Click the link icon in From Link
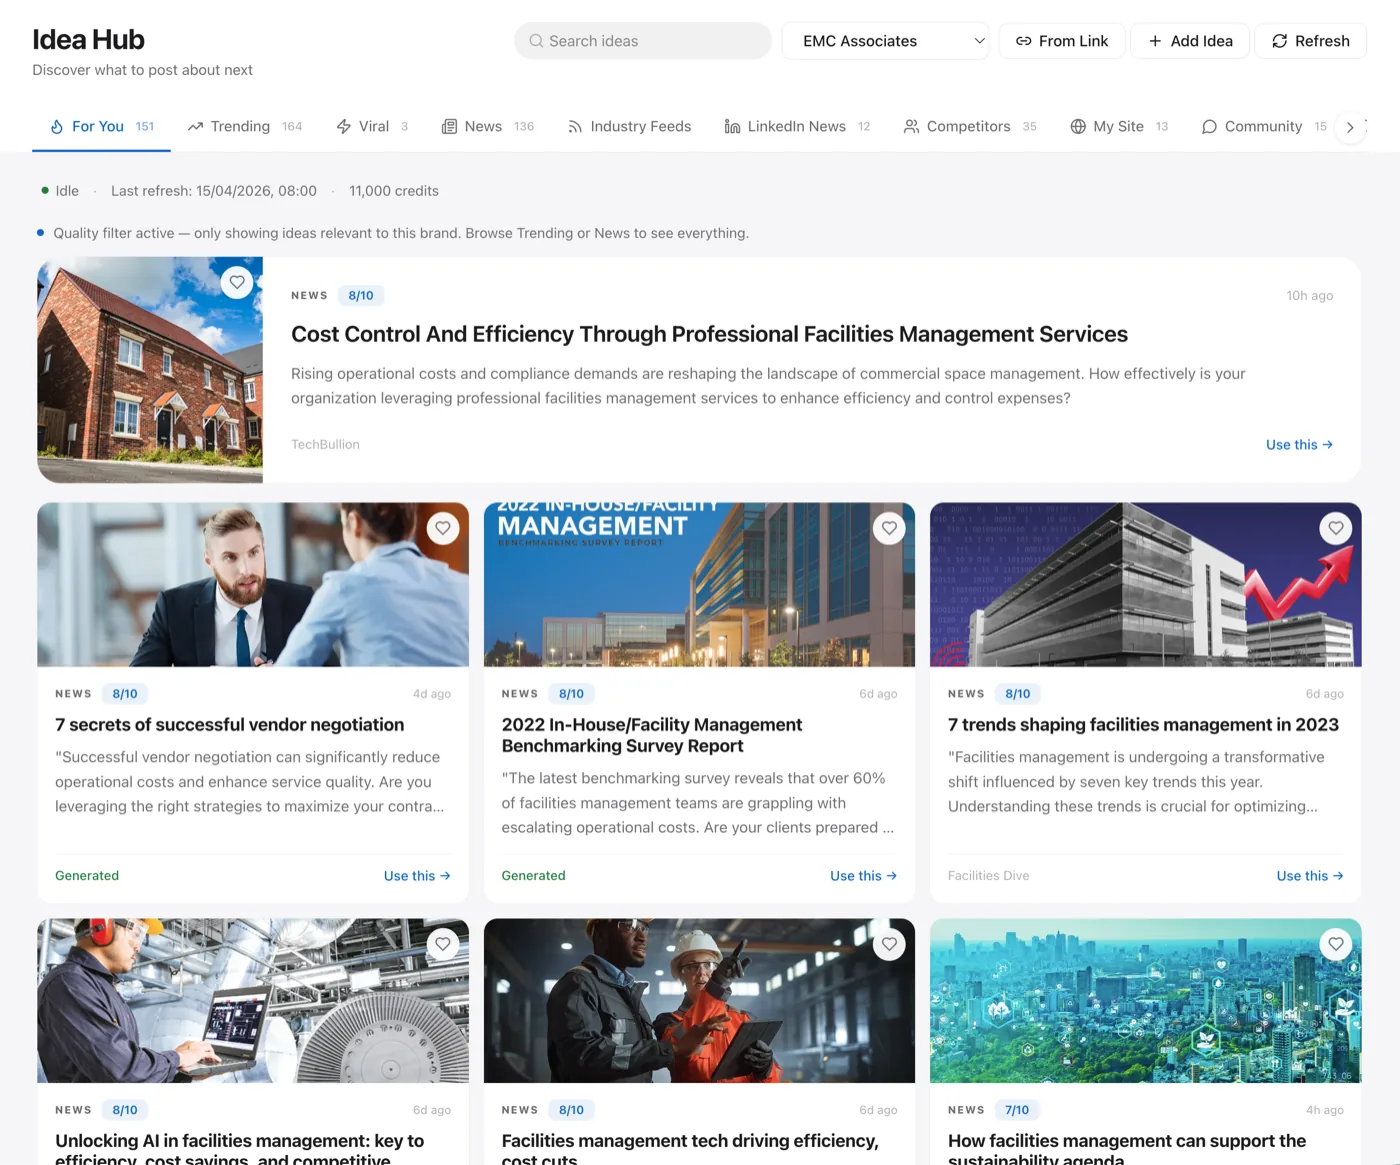Image resolution: width=1400 pixels, height=1165 pixels. 1024,41
